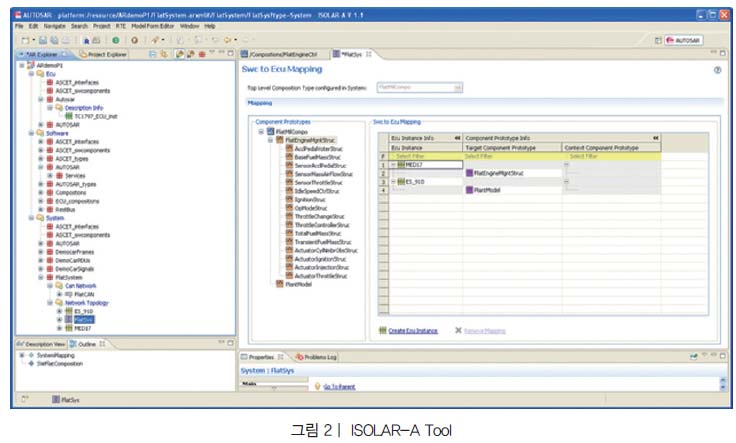This screenshot has width=736, height=443.
Task: Switch to the AUTOSAR perspective button
Action: [x=683, y=40]
